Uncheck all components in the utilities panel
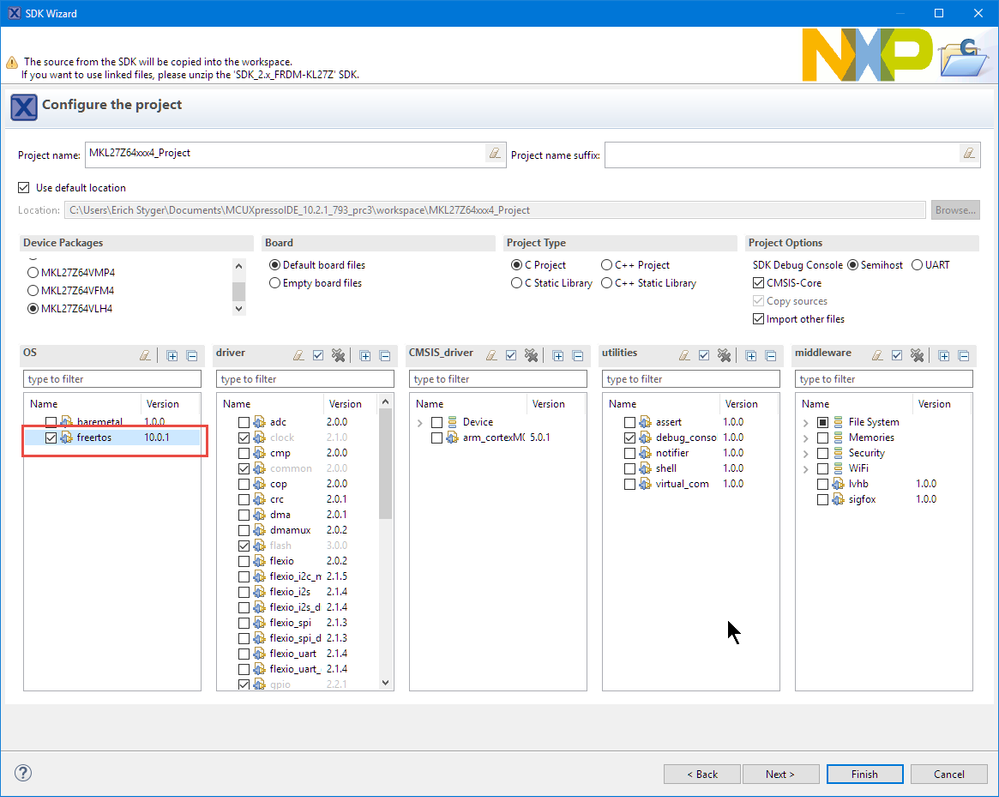Screen dimensions: 999x797 click(x=724, y=355)
